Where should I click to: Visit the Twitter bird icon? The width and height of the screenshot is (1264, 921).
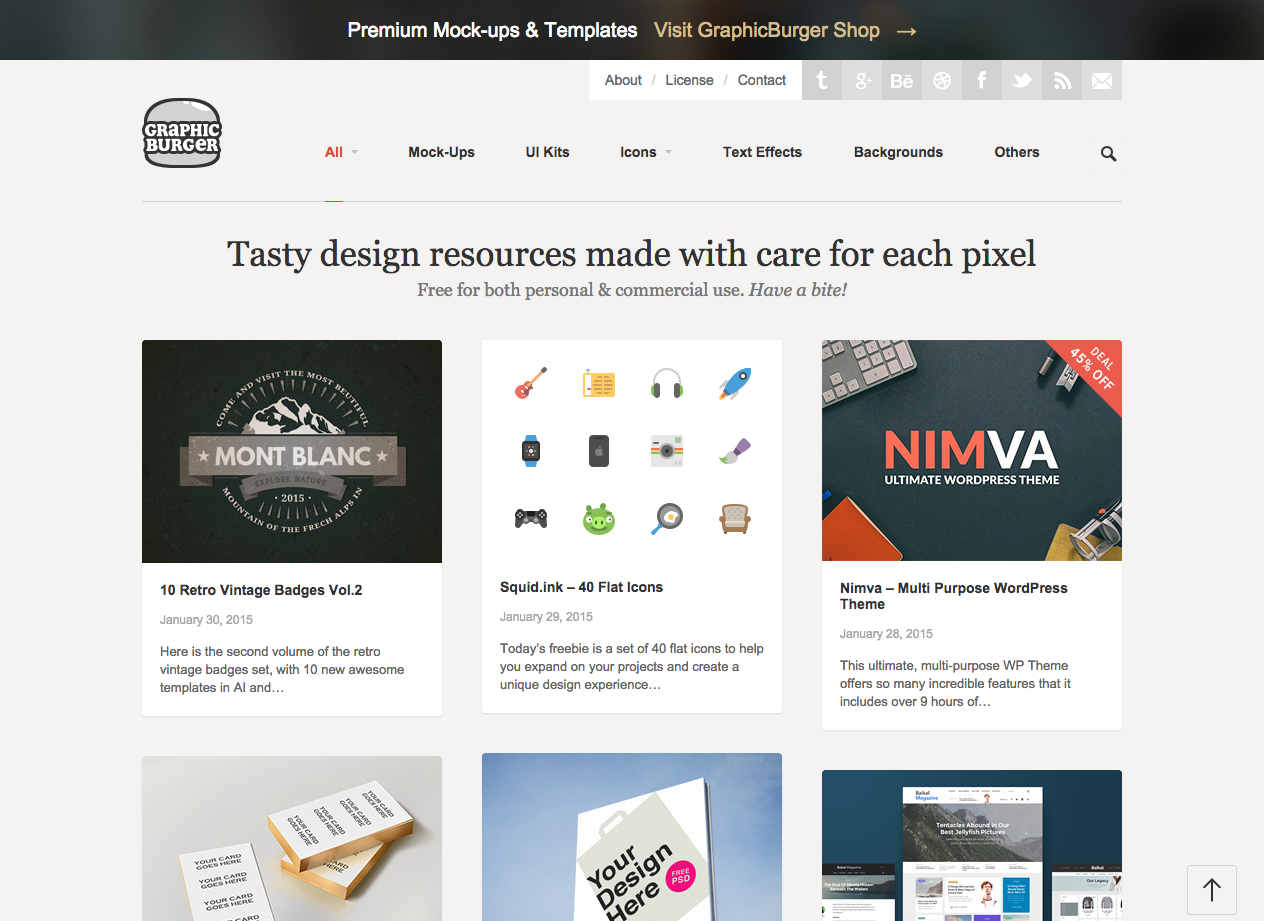pyautogui.click(x=1022, y=80)
